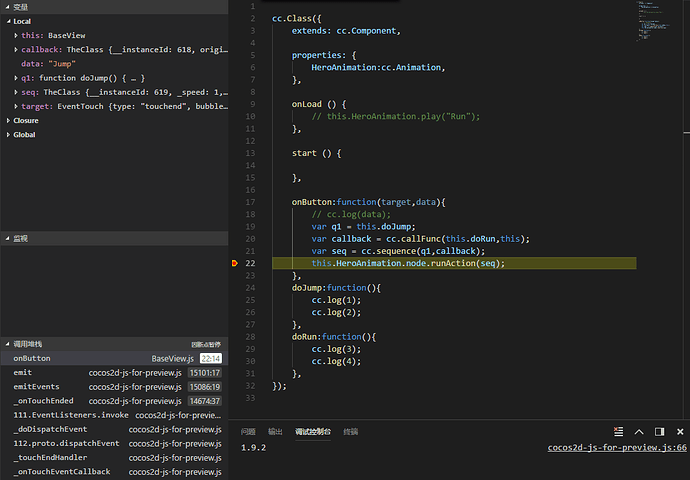Close the bottom debug panel

pos(680,432)
